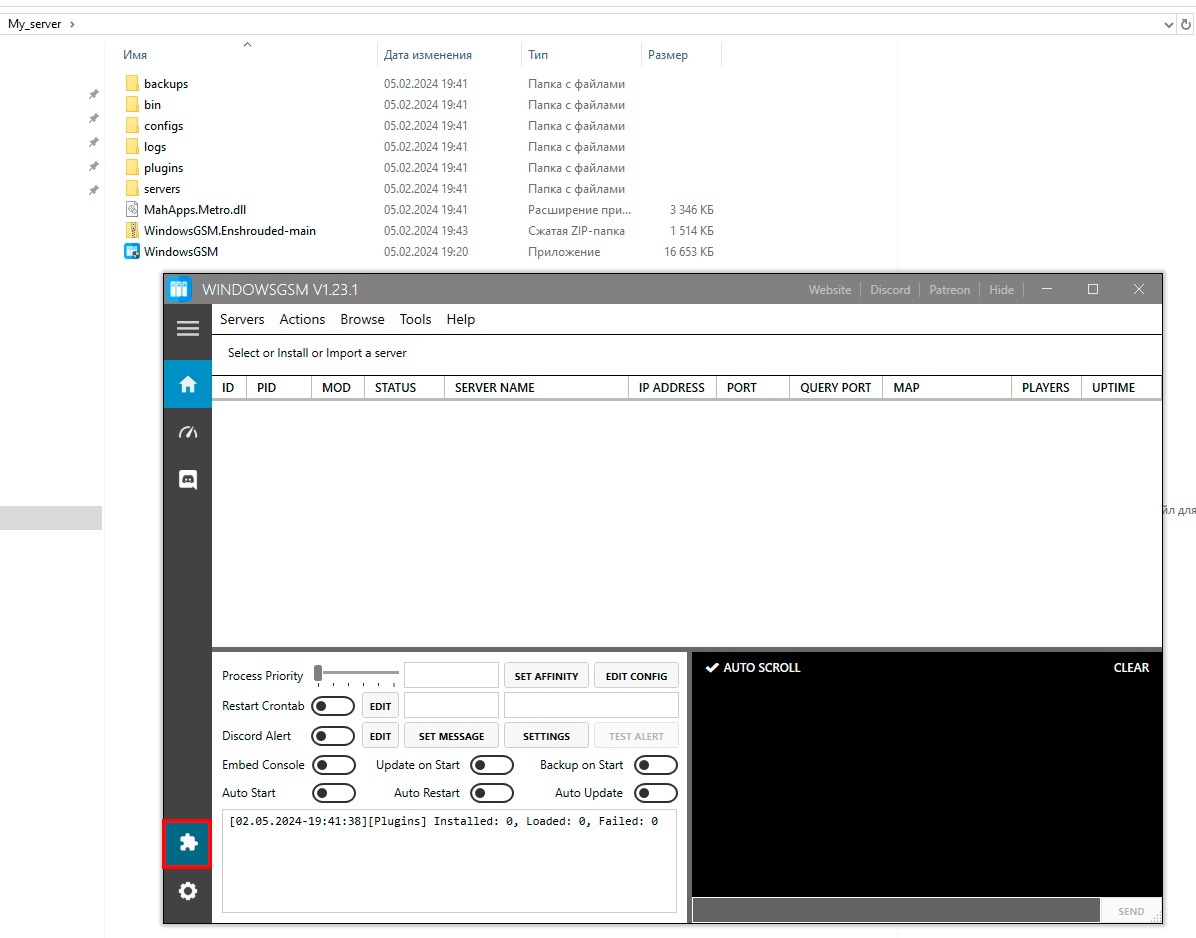Adjust the Process Priority slider handle
The width and height of the screenshot is (1196, 938).
(x=318, y=672)
